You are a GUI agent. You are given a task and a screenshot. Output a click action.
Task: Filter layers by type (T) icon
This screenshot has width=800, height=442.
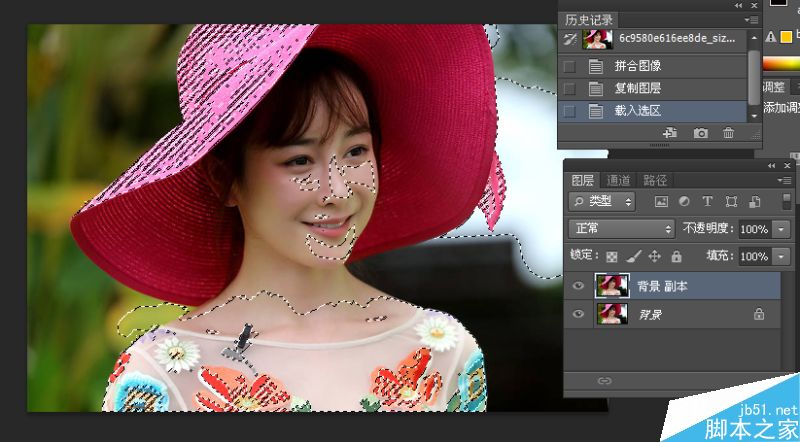pos(707,201)
